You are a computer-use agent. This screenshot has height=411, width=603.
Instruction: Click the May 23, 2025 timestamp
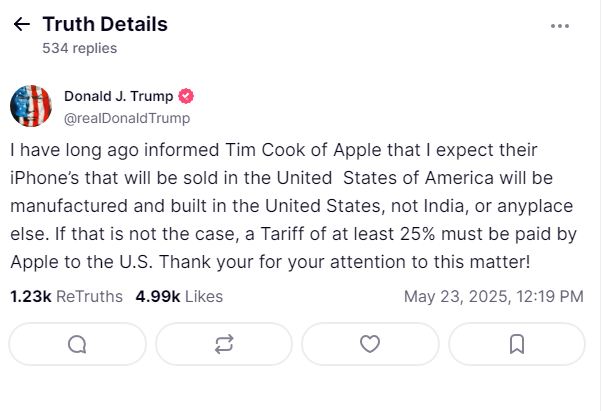(493, 296)
